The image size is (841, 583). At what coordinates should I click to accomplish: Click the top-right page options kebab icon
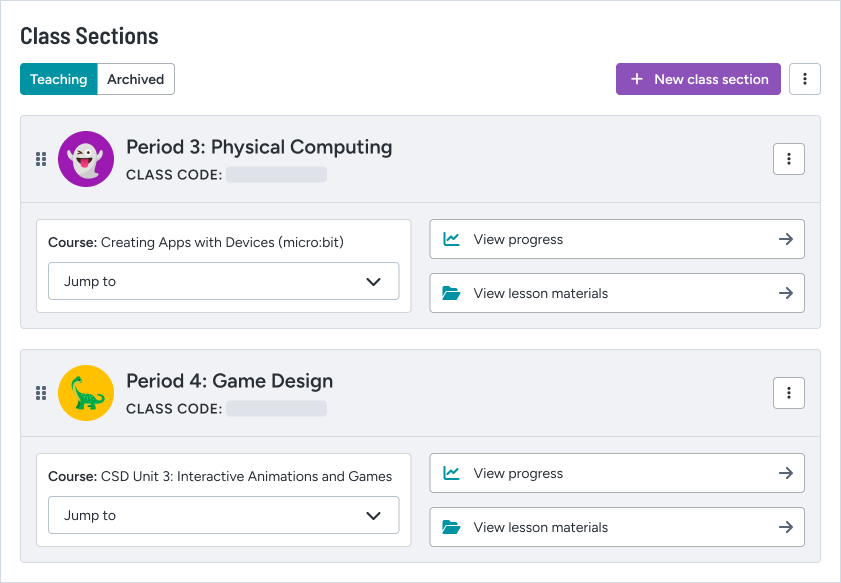pyautogui.click(x=805, y=79)
